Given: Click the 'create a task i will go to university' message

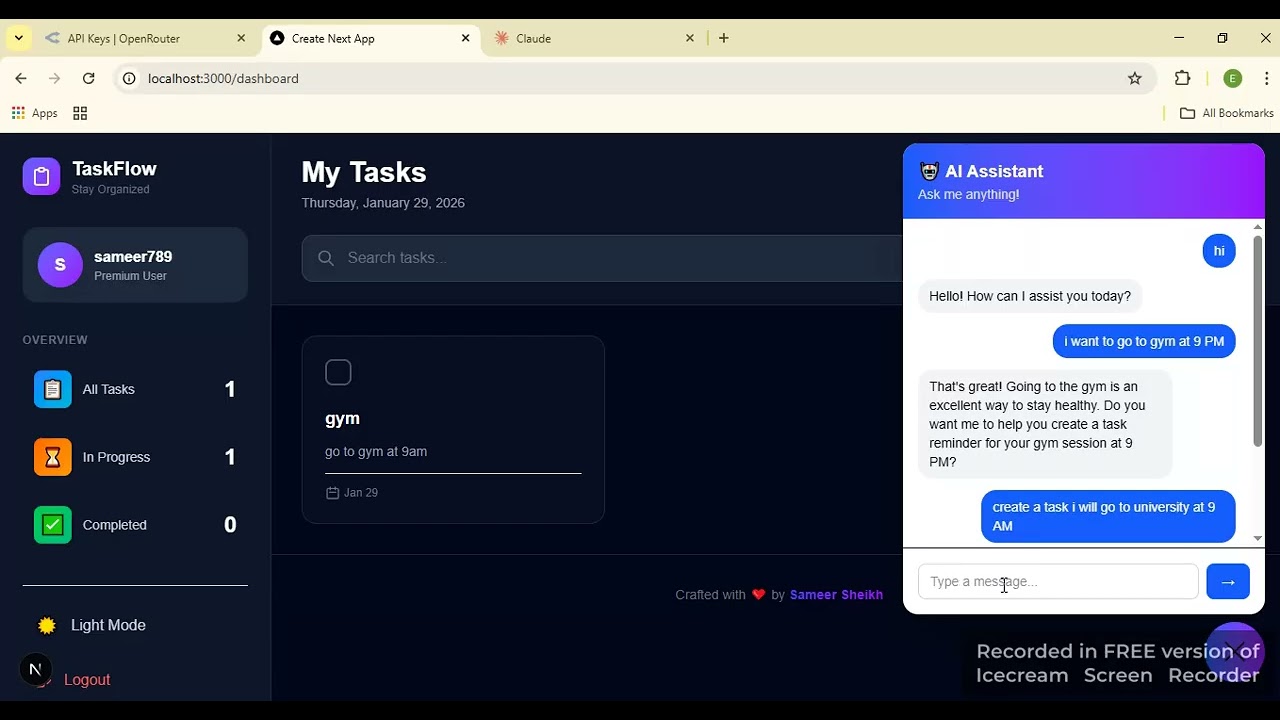Looking at the screenshot, I should [x=1108, y=517].
